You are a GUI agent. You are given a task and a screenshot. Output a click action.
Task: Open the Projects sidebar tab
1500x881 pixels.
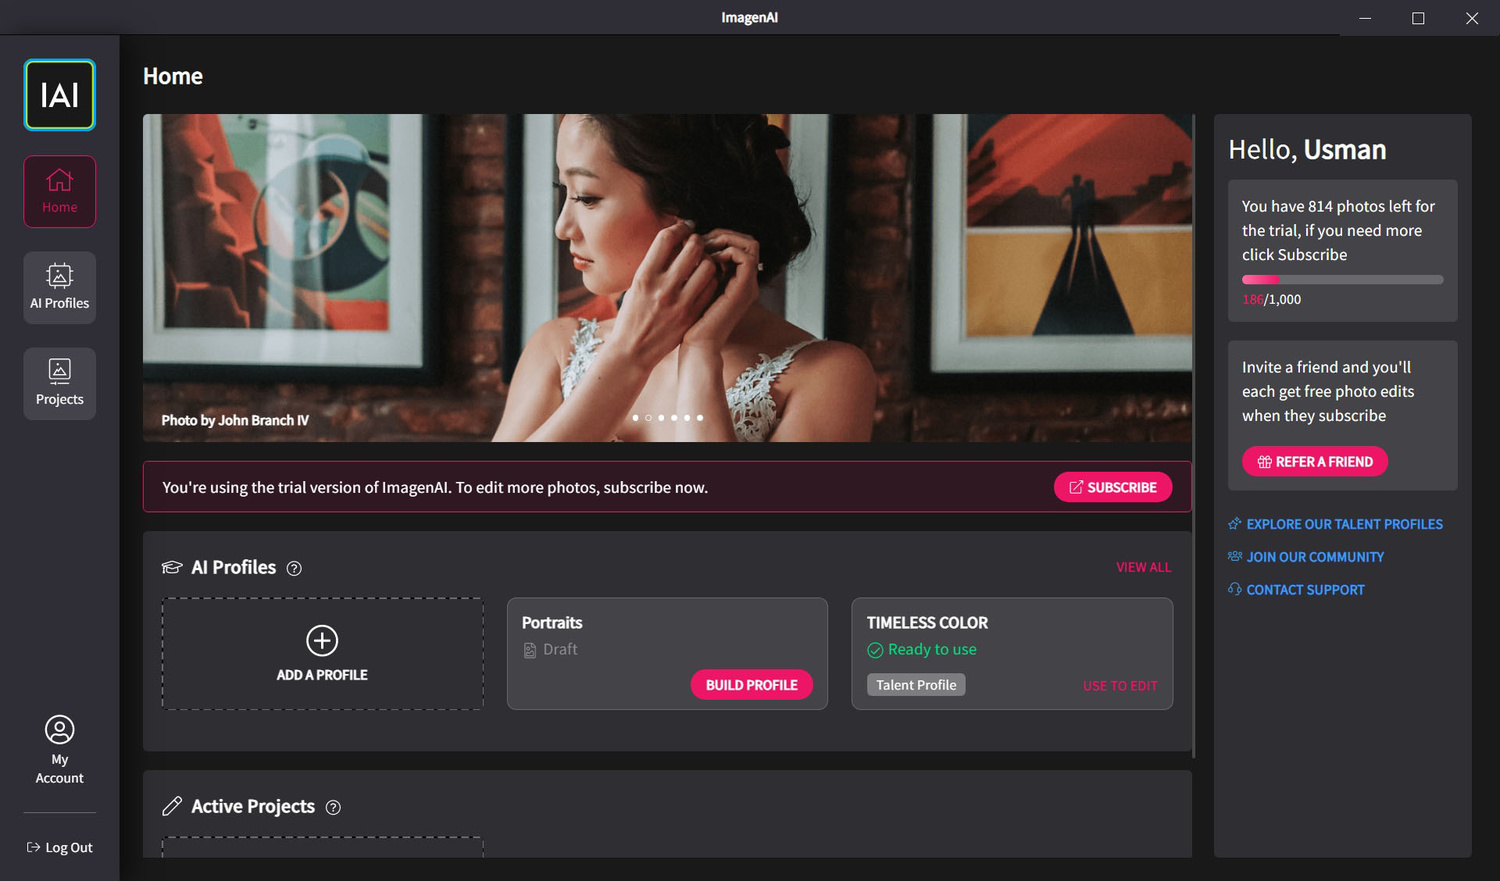(x=60, y=383)
